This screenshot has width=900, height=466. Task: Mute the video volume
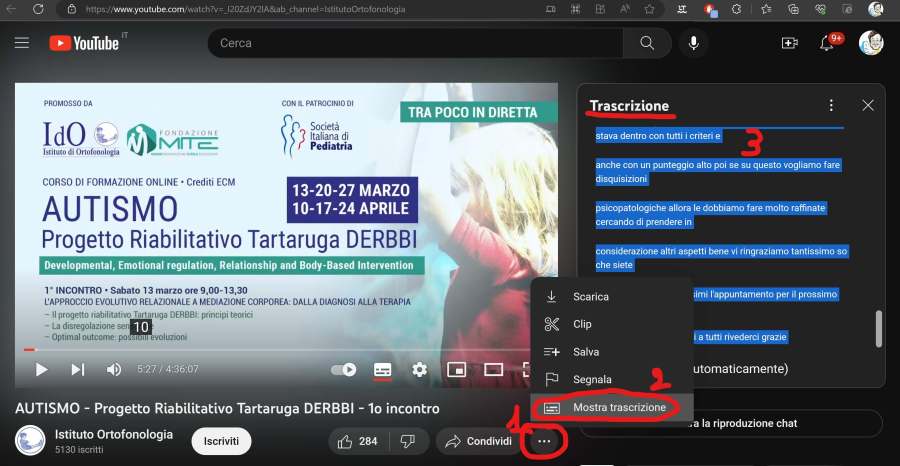[x=114, y=369]
